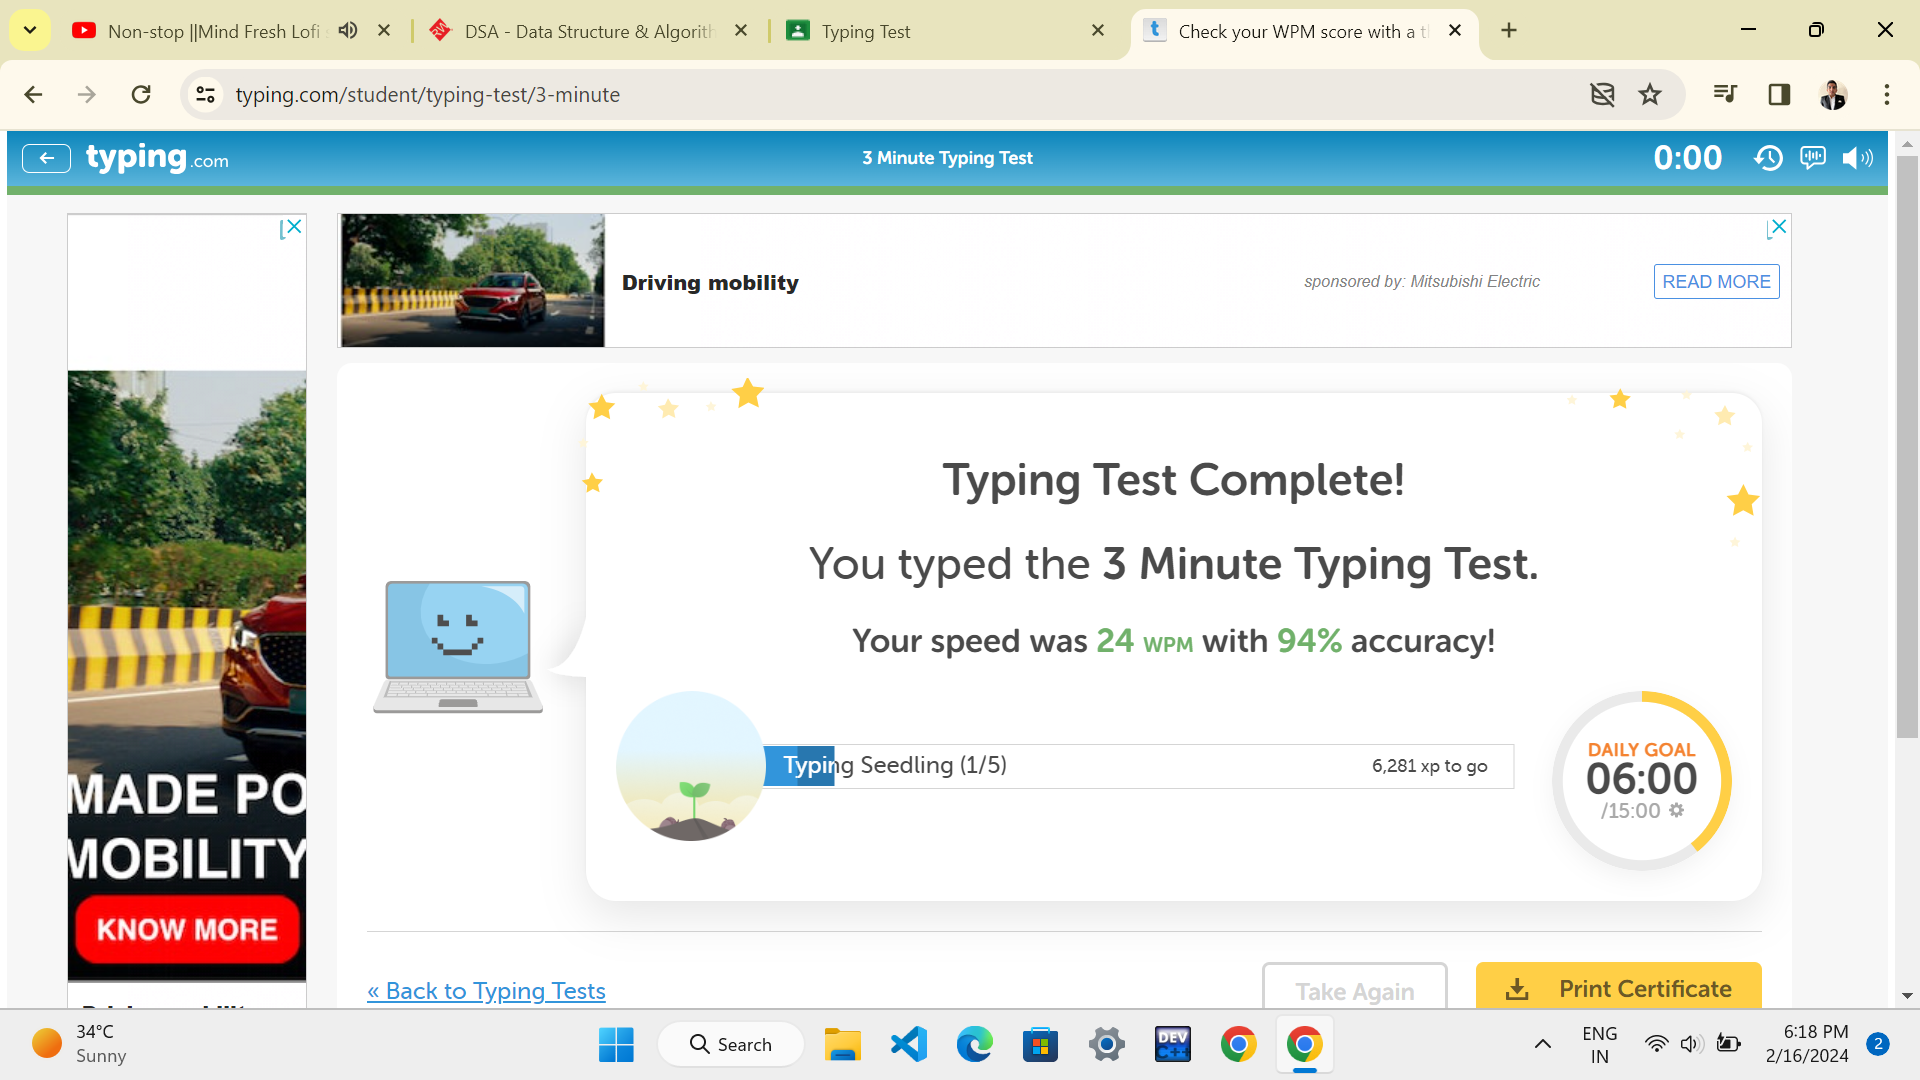Open Chrome three-dot menu
Viewport: 1920px width, 1080px height.
pyautogui.click(x=1886, y=95)
